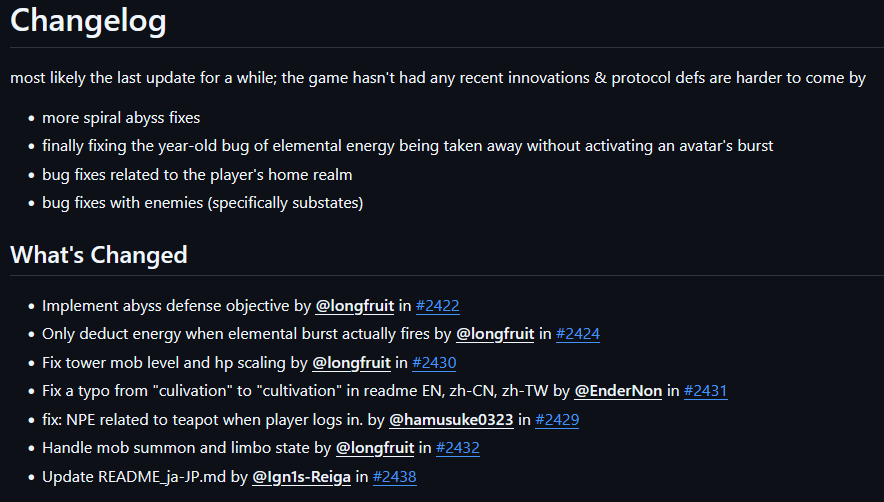Visit @EnderNon's profile mention
Image resolution: width=884 pixels, height=502 pixels.
click(x=618, y=391)
